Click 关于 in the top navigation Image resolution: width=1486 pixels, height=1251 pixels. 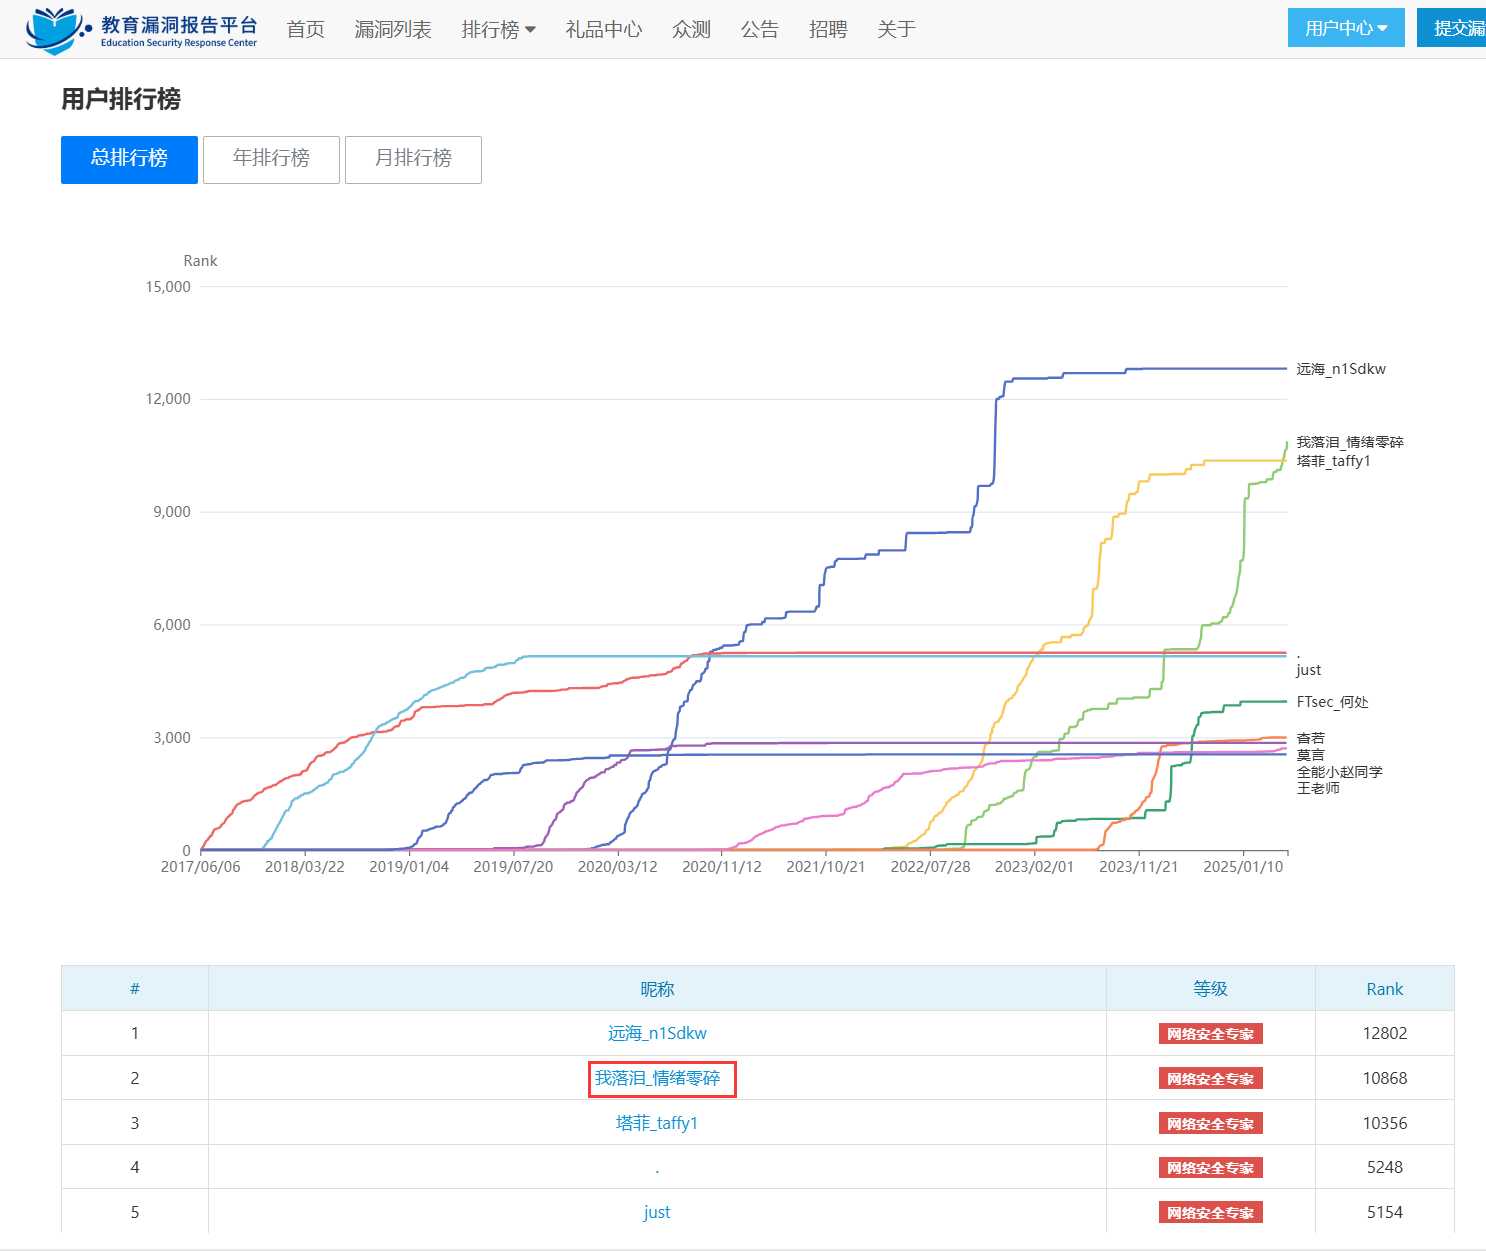click(x=896, y=30)
